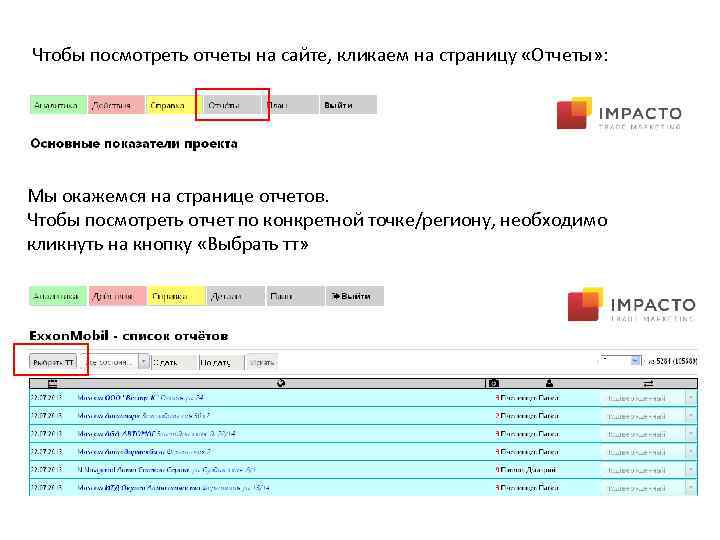Click the IMPACTO logo beside the ExxonMobil heading
The width and height of the screenshot is (720, 540).
[x=632, y=304]
